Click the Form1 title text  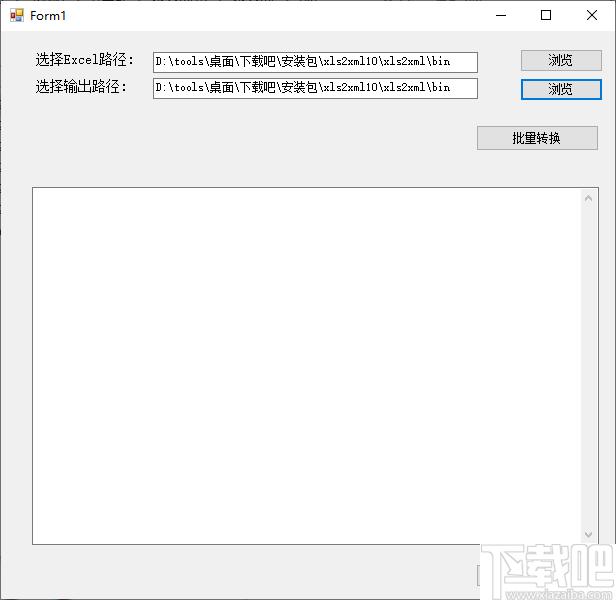point(48,16)
